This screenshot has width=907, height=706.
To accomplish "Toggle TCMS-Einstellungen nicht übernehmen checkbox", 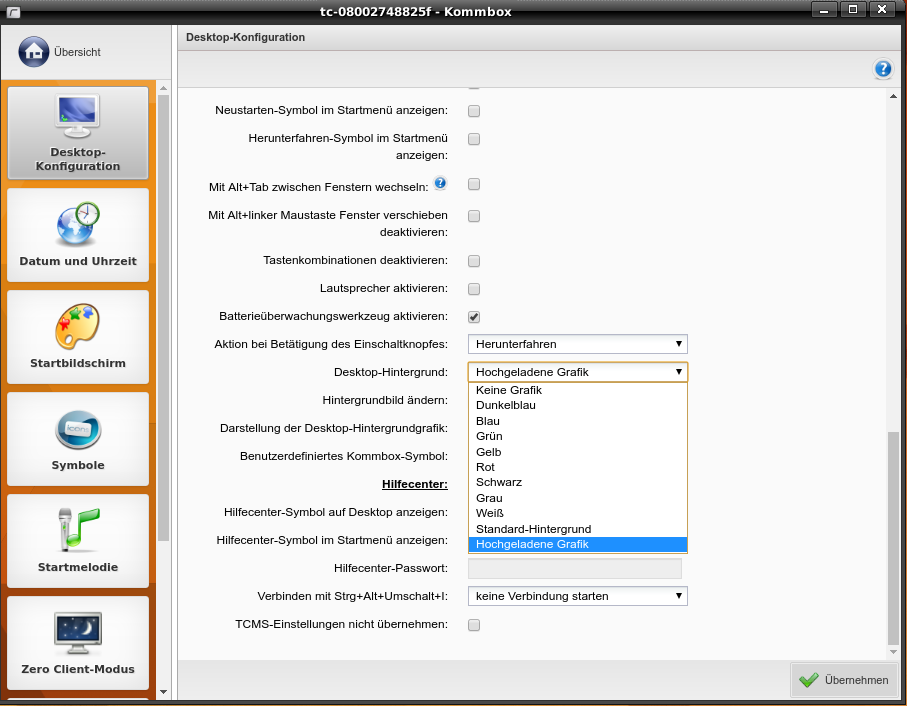I will click(x=474, y=625).
